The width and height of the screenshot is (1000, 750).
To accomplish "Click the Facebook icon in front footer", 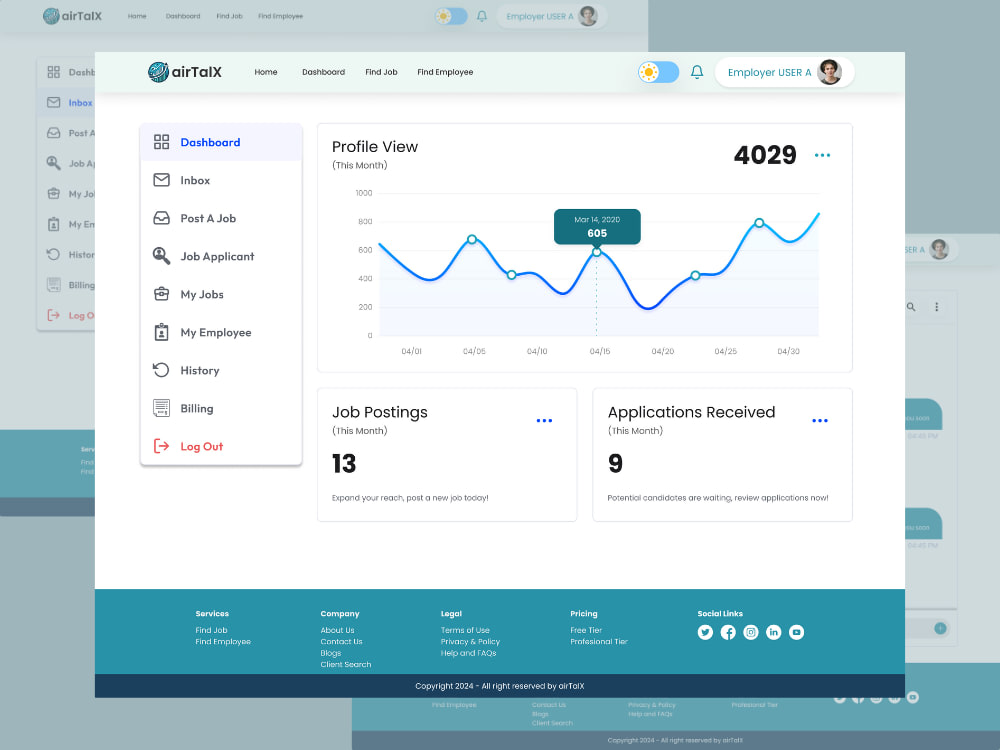I will pos(728,632).
